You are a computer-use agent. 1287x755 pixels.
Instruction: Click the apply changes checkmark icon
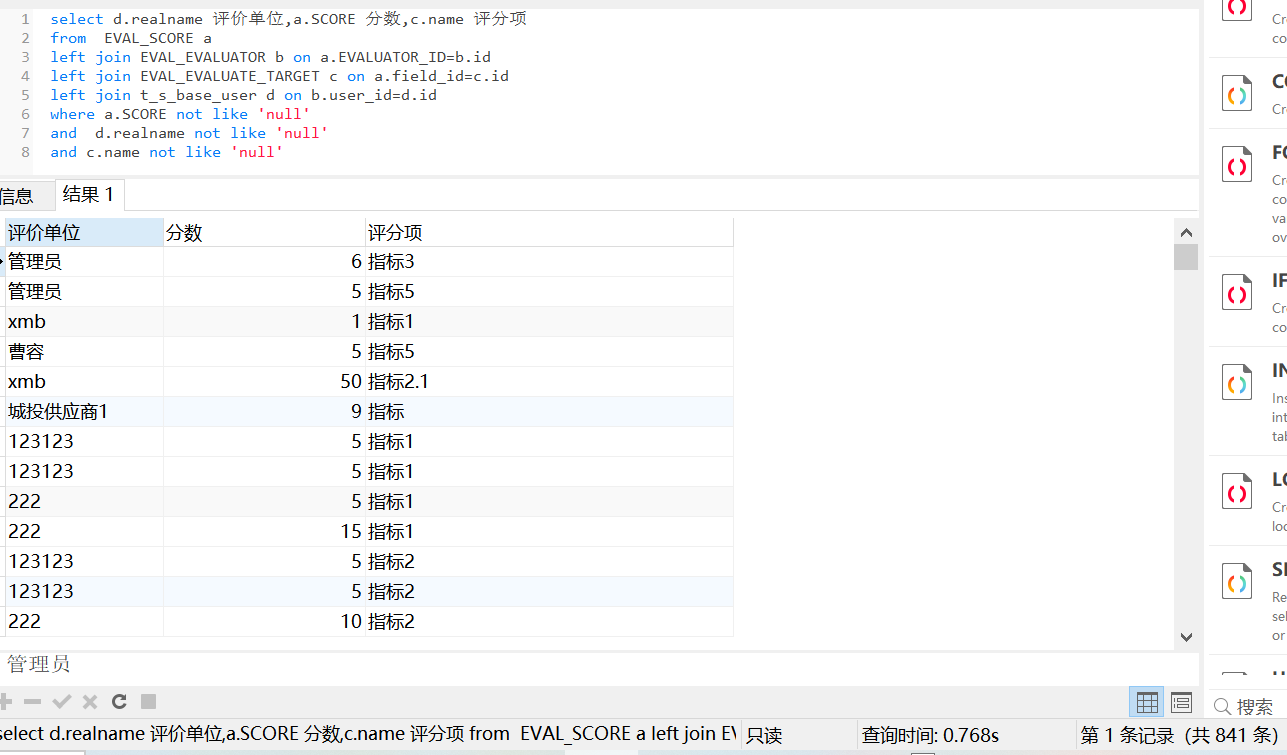tap(62, 702)
